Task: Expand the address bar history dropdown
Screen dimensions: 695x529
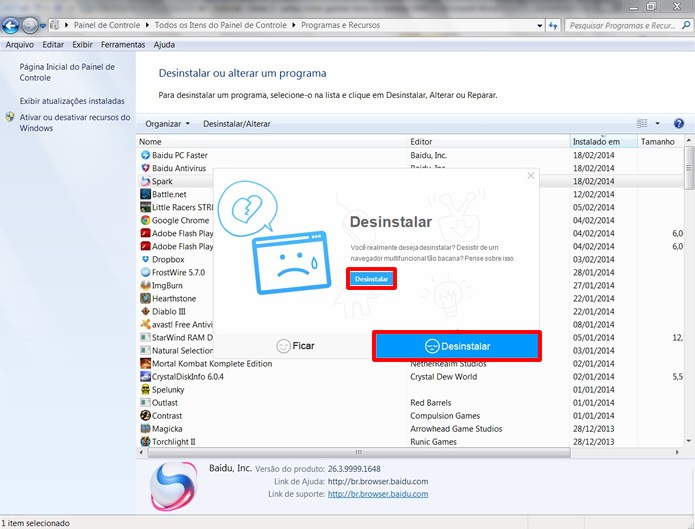Action: (x=539, y=26)
